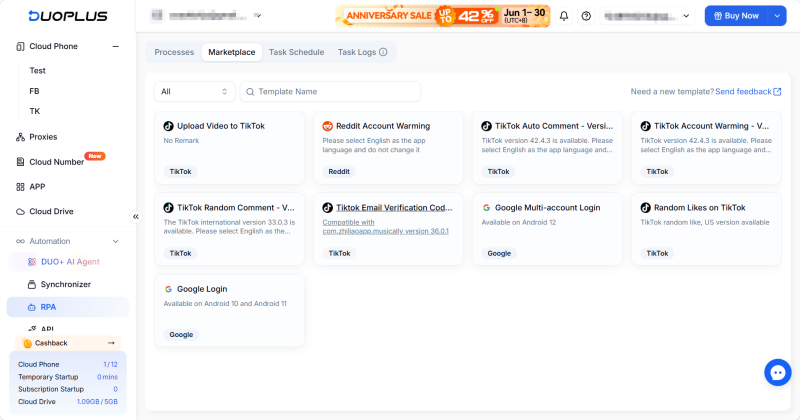Collapse the Automation section chevron
Viewport: 800px width, 420px height.
click(116, 241)
